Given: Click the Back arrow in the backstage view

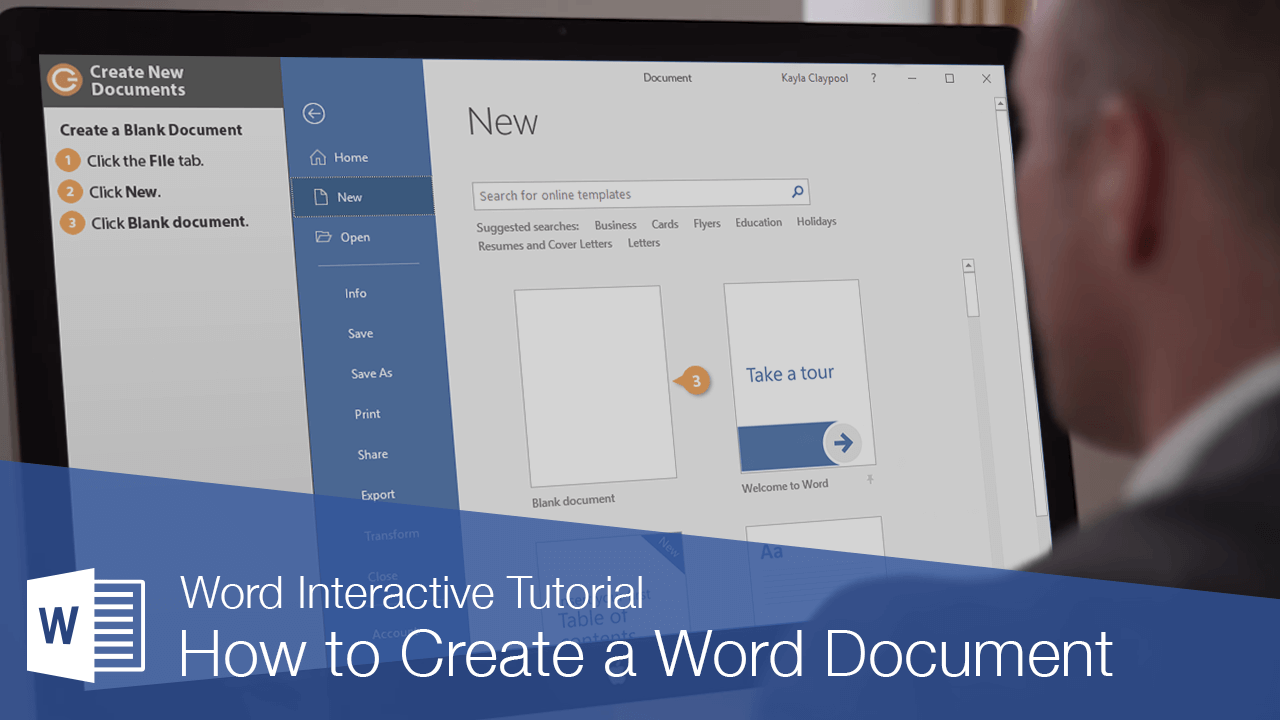Looking at the screenshot, I should tap(314, 114).
